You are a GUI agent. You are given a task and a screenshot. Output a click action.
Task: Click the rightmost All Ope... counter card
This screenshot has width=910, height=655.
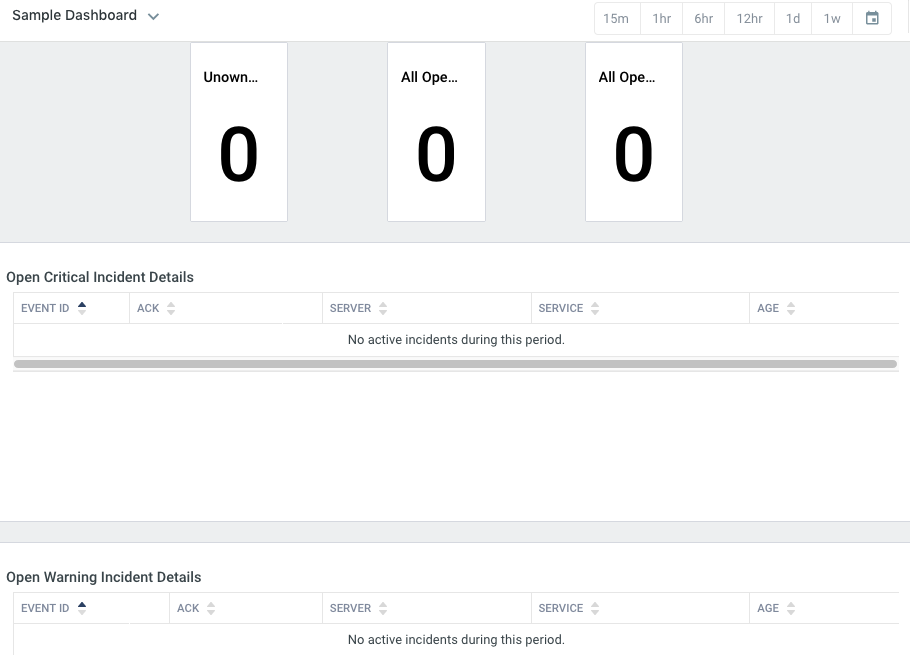(634, 132)
